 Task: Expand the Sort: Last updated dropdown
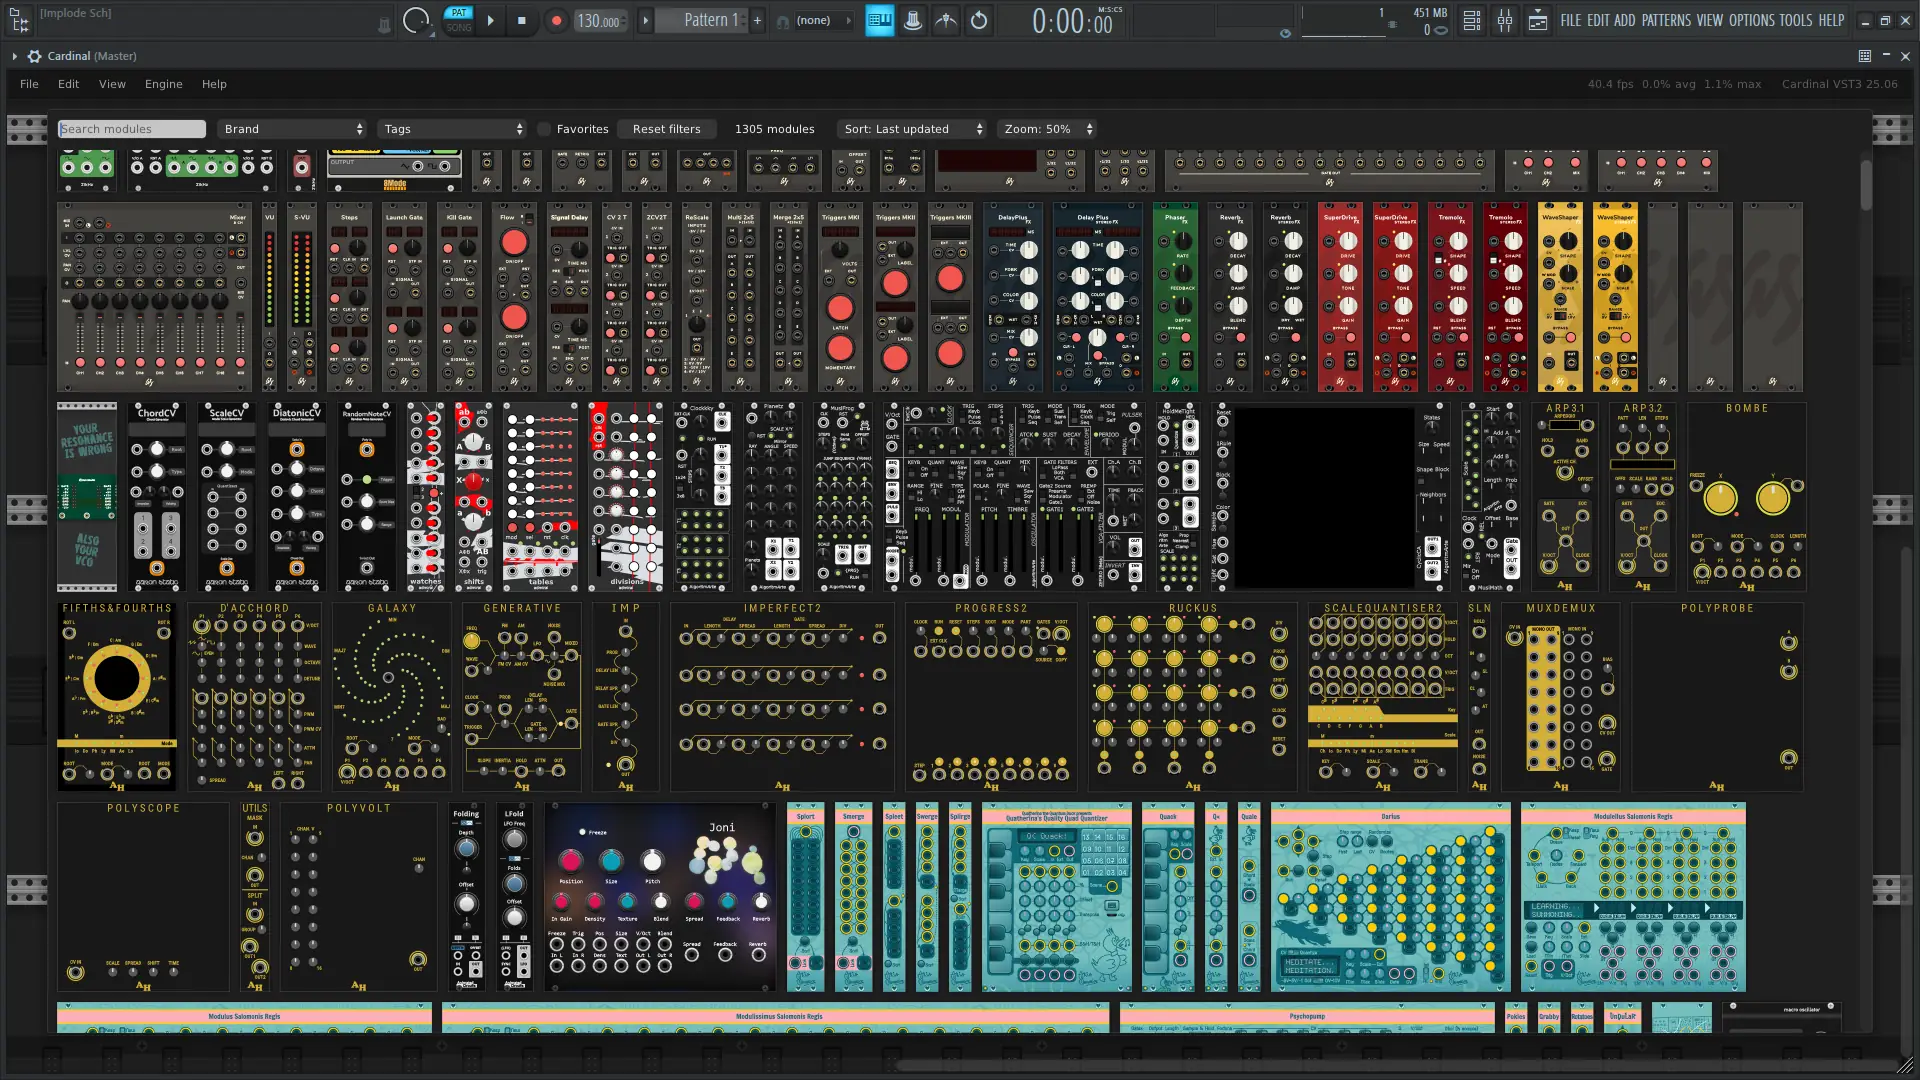[x=913, y=129]
